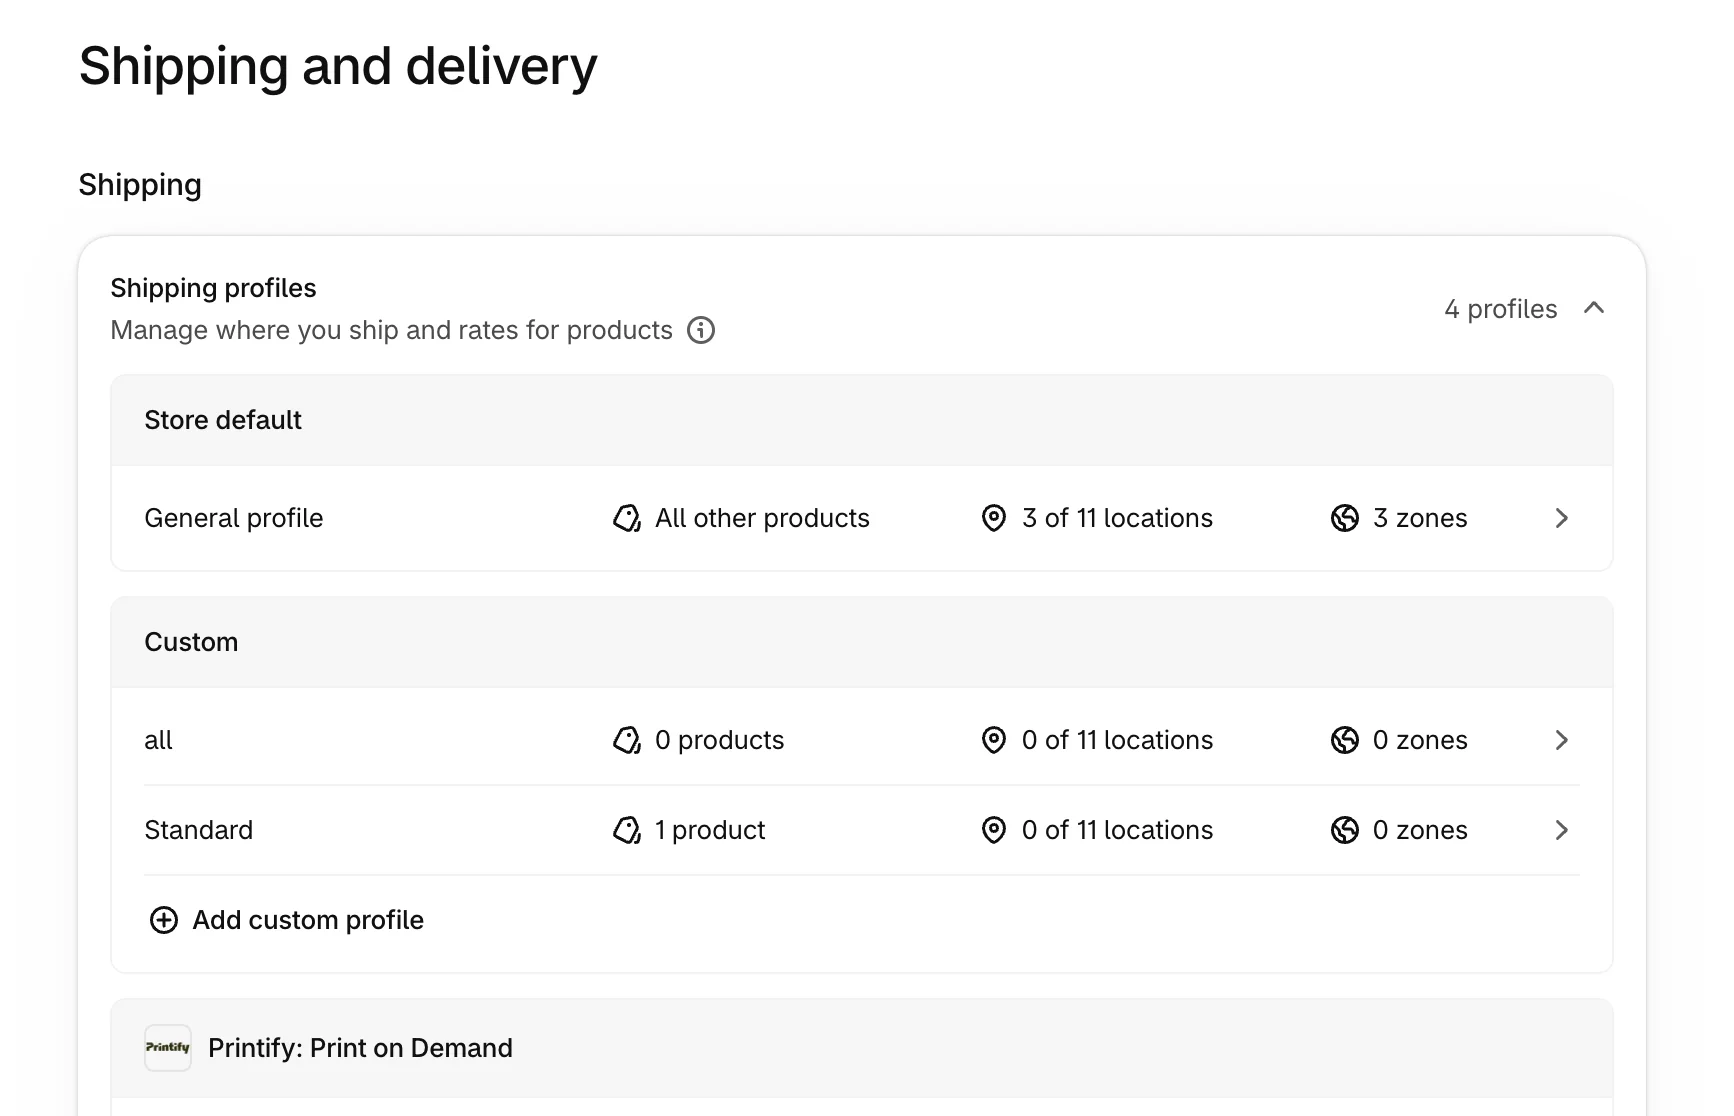Click the '4 profiles' count text

coord(1500,309)
